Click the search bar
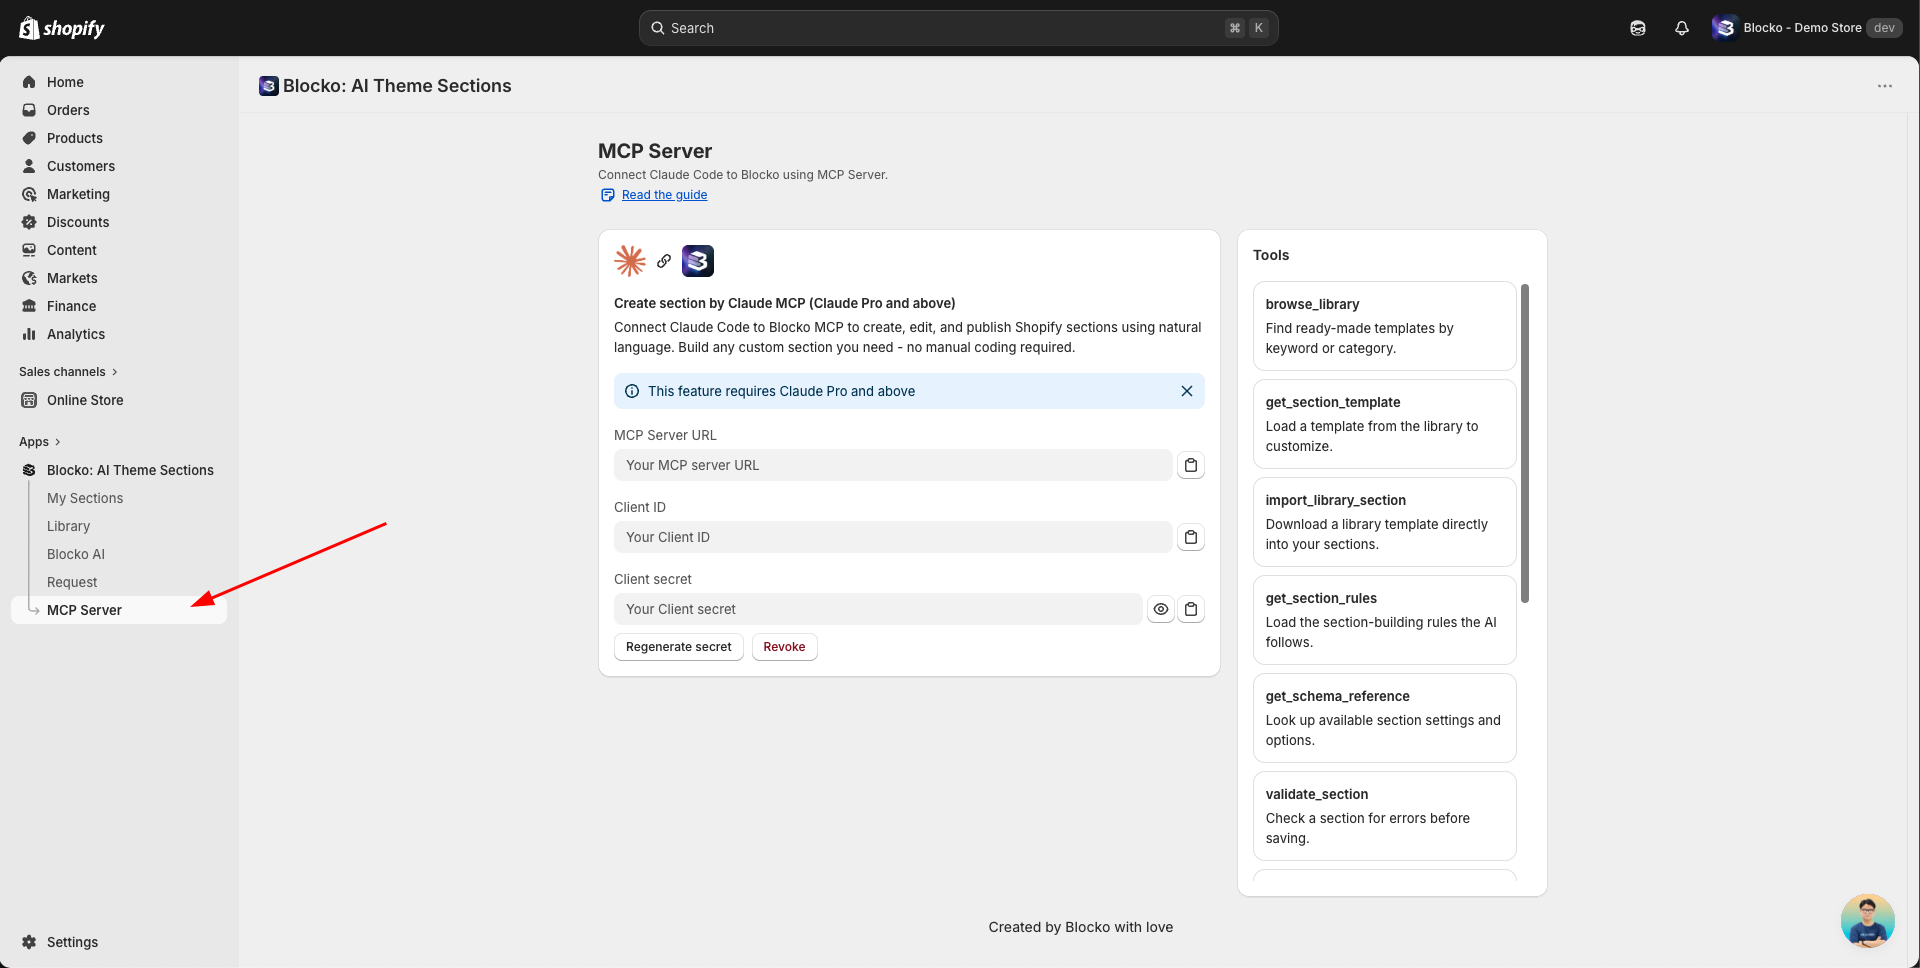Viewport: 1920px width, 968px height. (x=958, y=28)
